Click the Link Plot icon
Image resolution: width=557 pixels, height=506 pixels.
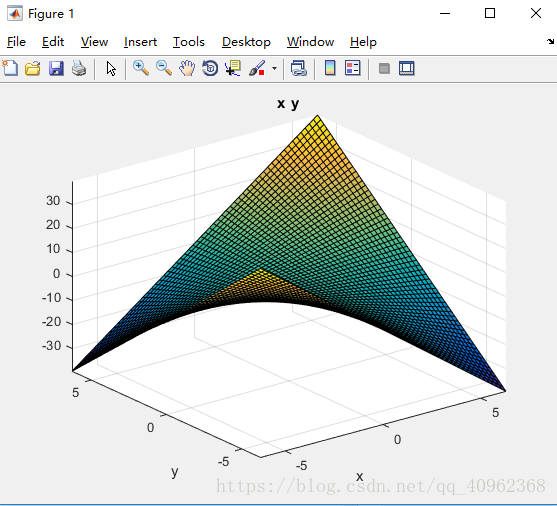pyautogui.click(x=299, y=68)
